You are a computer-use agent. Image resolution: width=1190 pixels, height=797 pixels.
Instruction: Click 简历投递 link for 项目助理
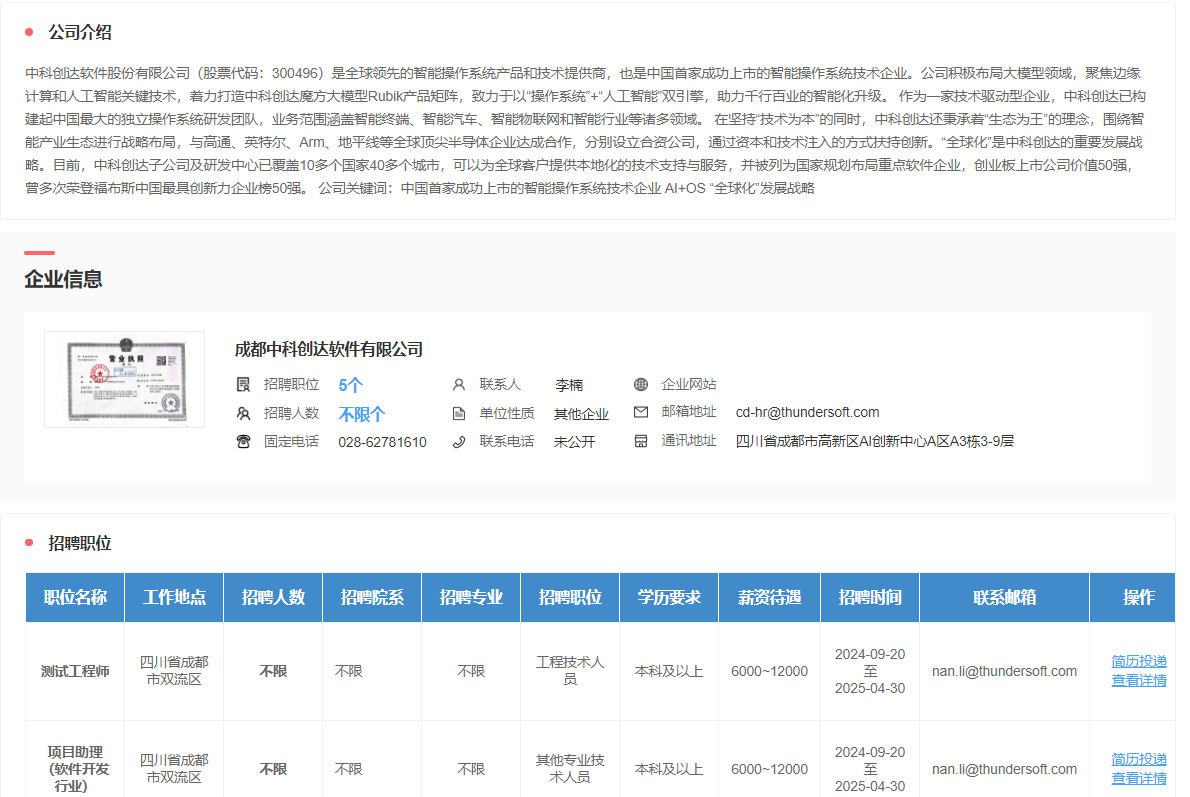[1138, 759]
